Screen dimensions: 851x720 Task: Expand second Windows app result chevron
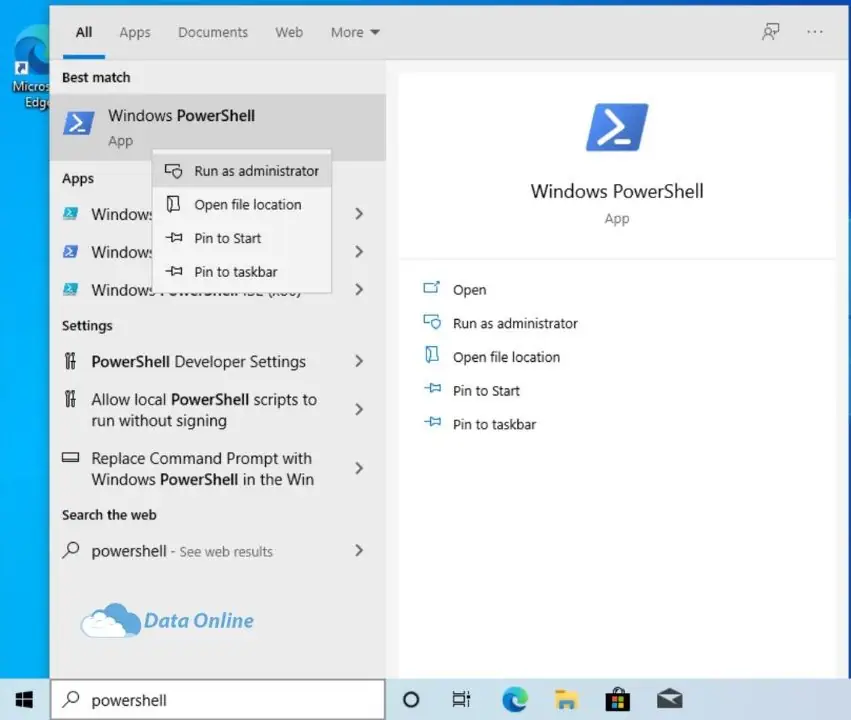tap(359, 252)
